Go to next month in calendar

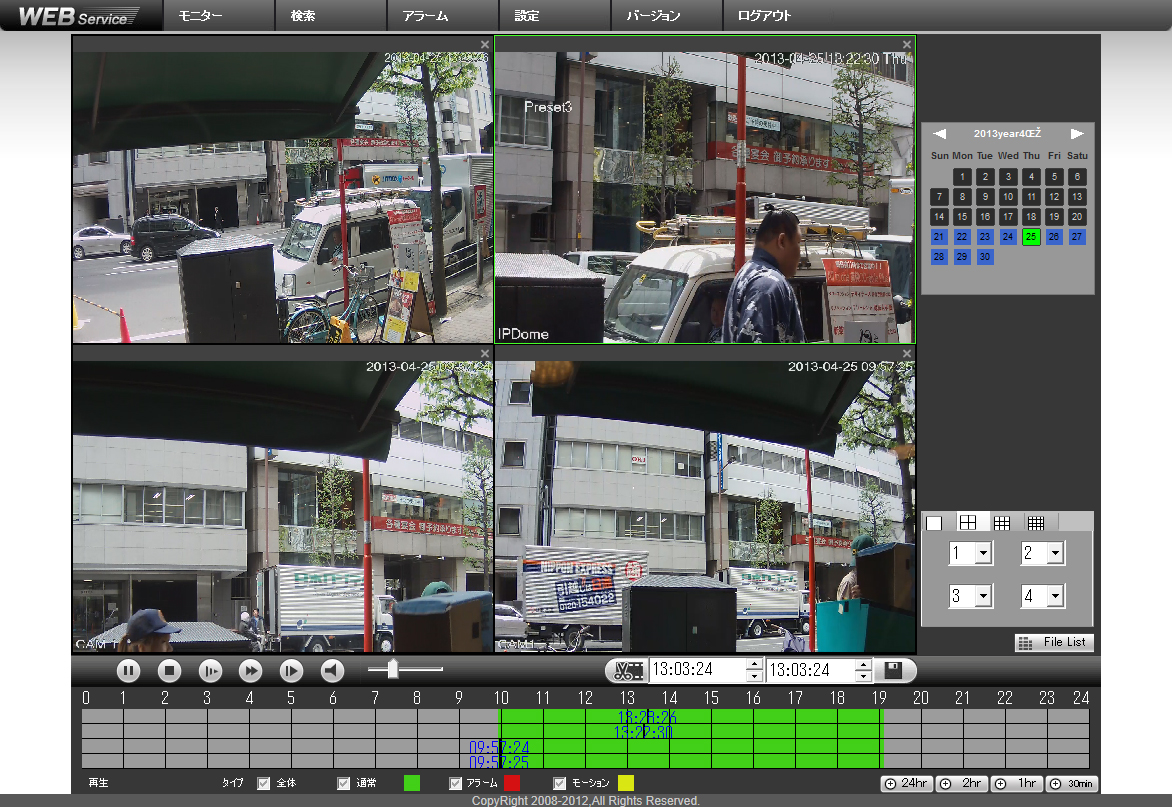click(1077, 134)
